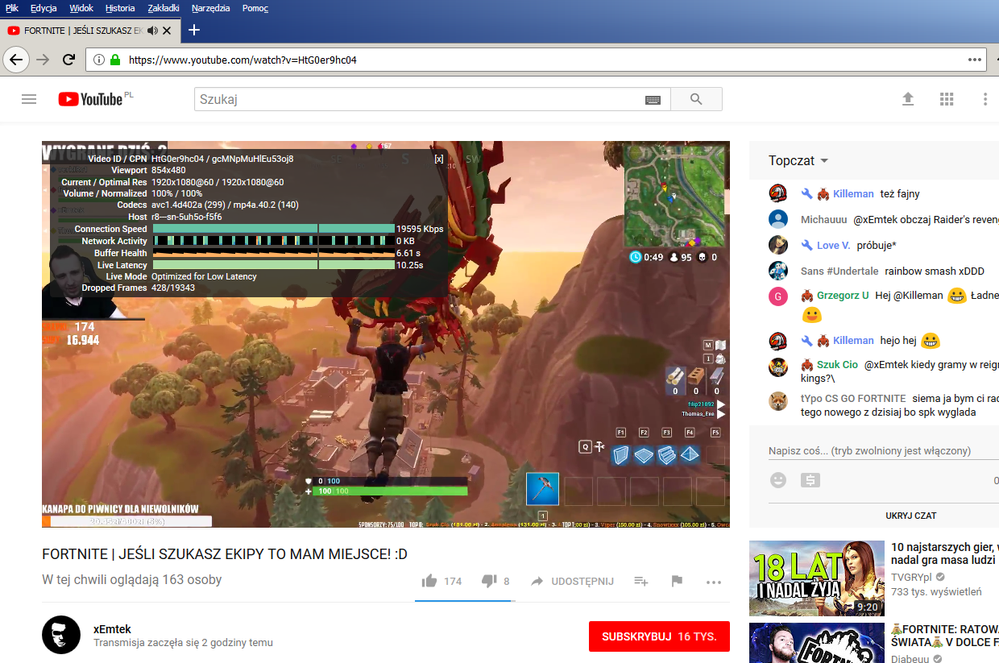Click tYpo CS GO FORTNITE username
999x663 pixels.
pos(852,399)
